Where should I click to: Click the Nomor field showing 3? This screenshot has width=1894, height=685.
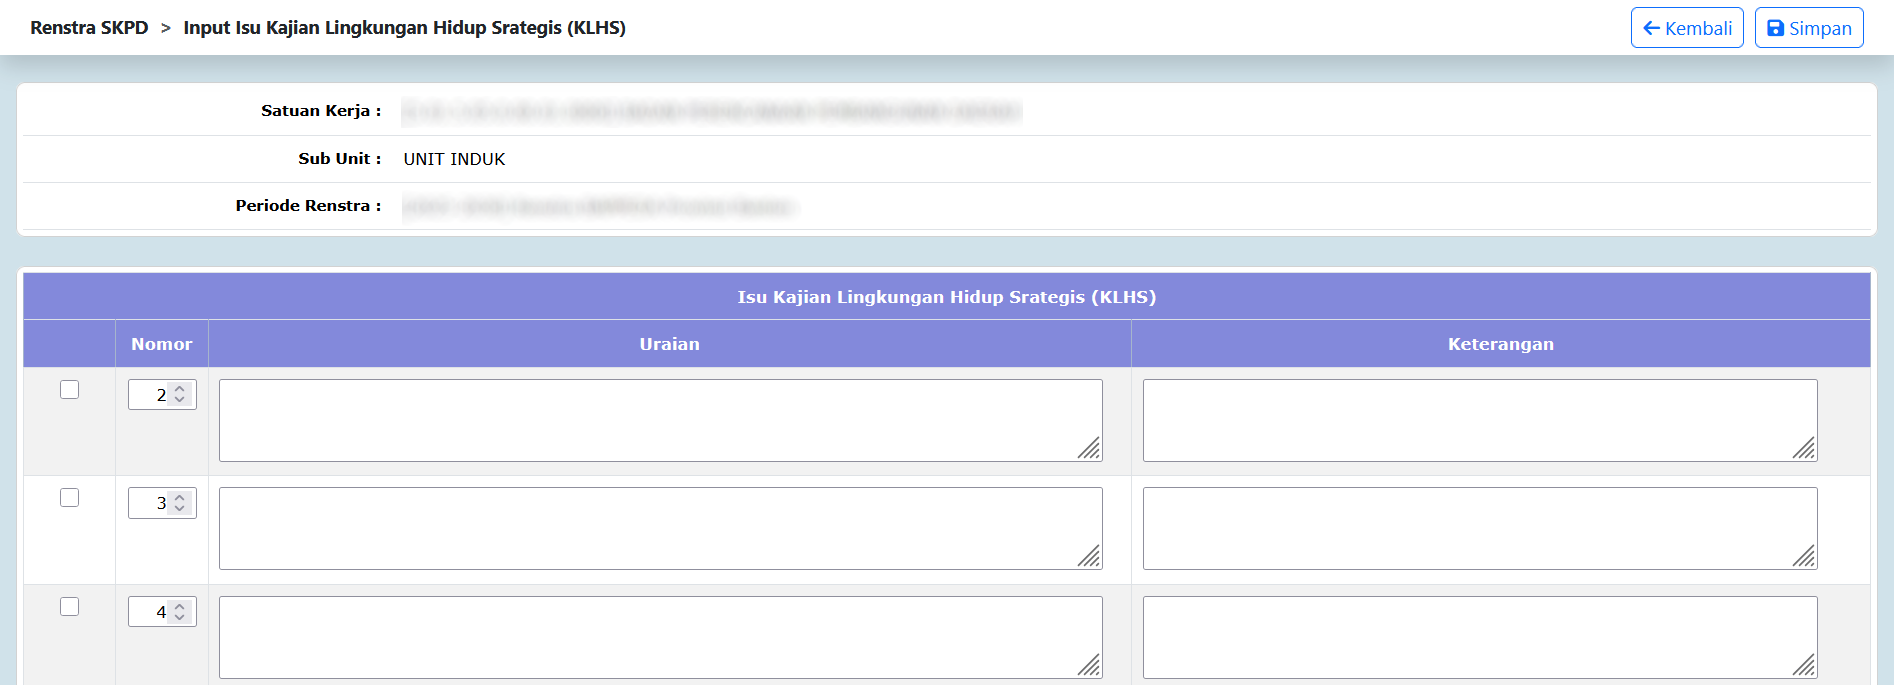[x=150, y=503]
